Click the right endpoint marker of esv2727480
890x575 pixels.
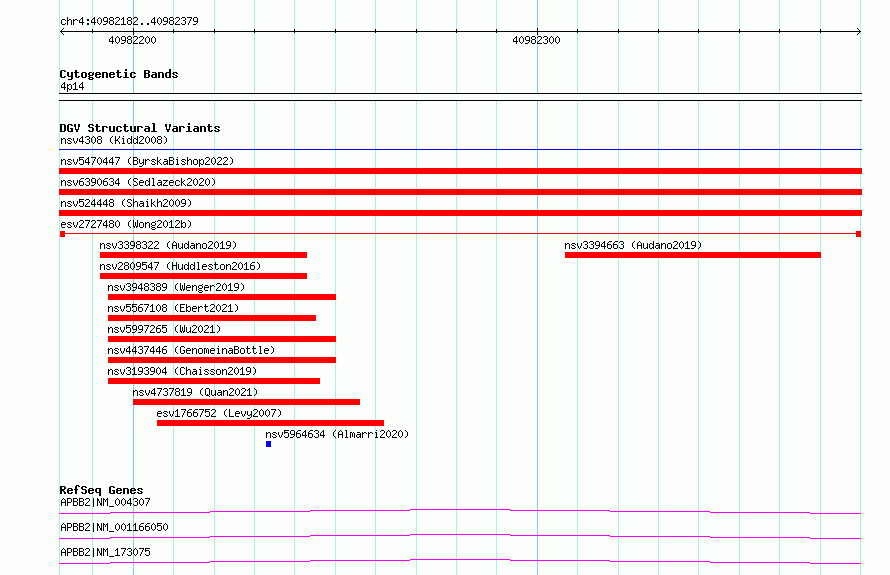click(859, 234)
